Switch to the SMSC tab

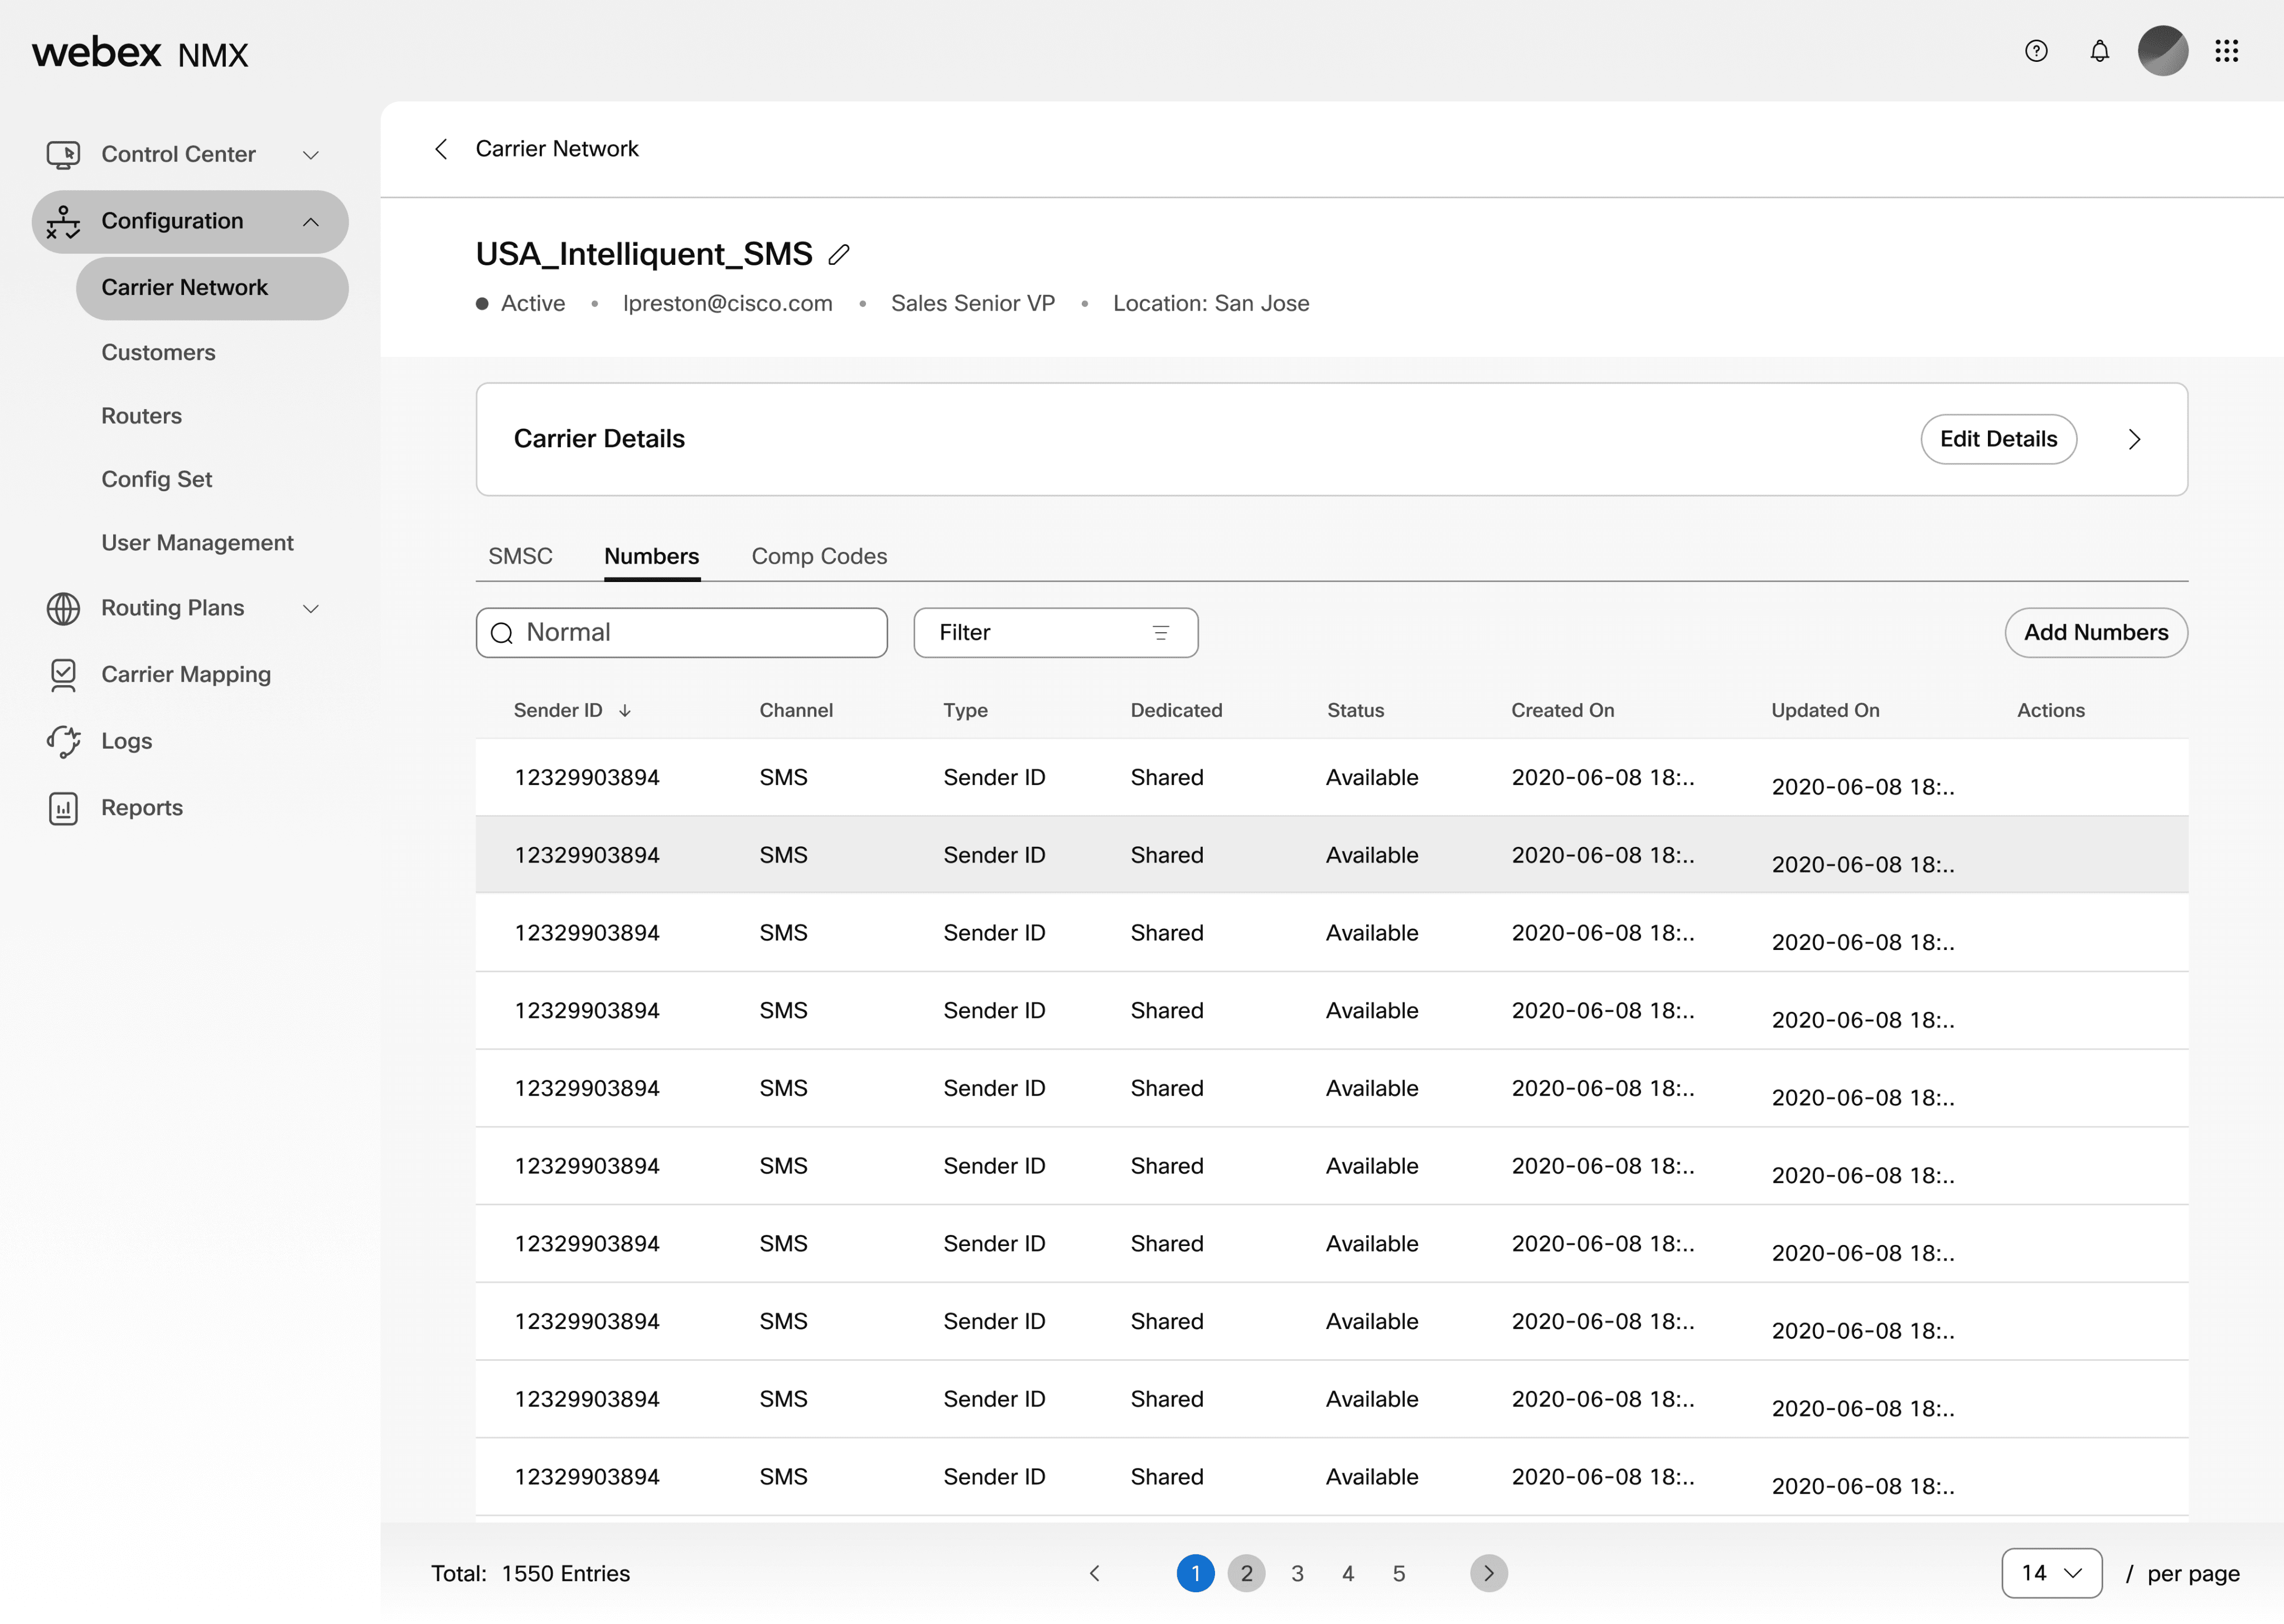click(520, 556)
